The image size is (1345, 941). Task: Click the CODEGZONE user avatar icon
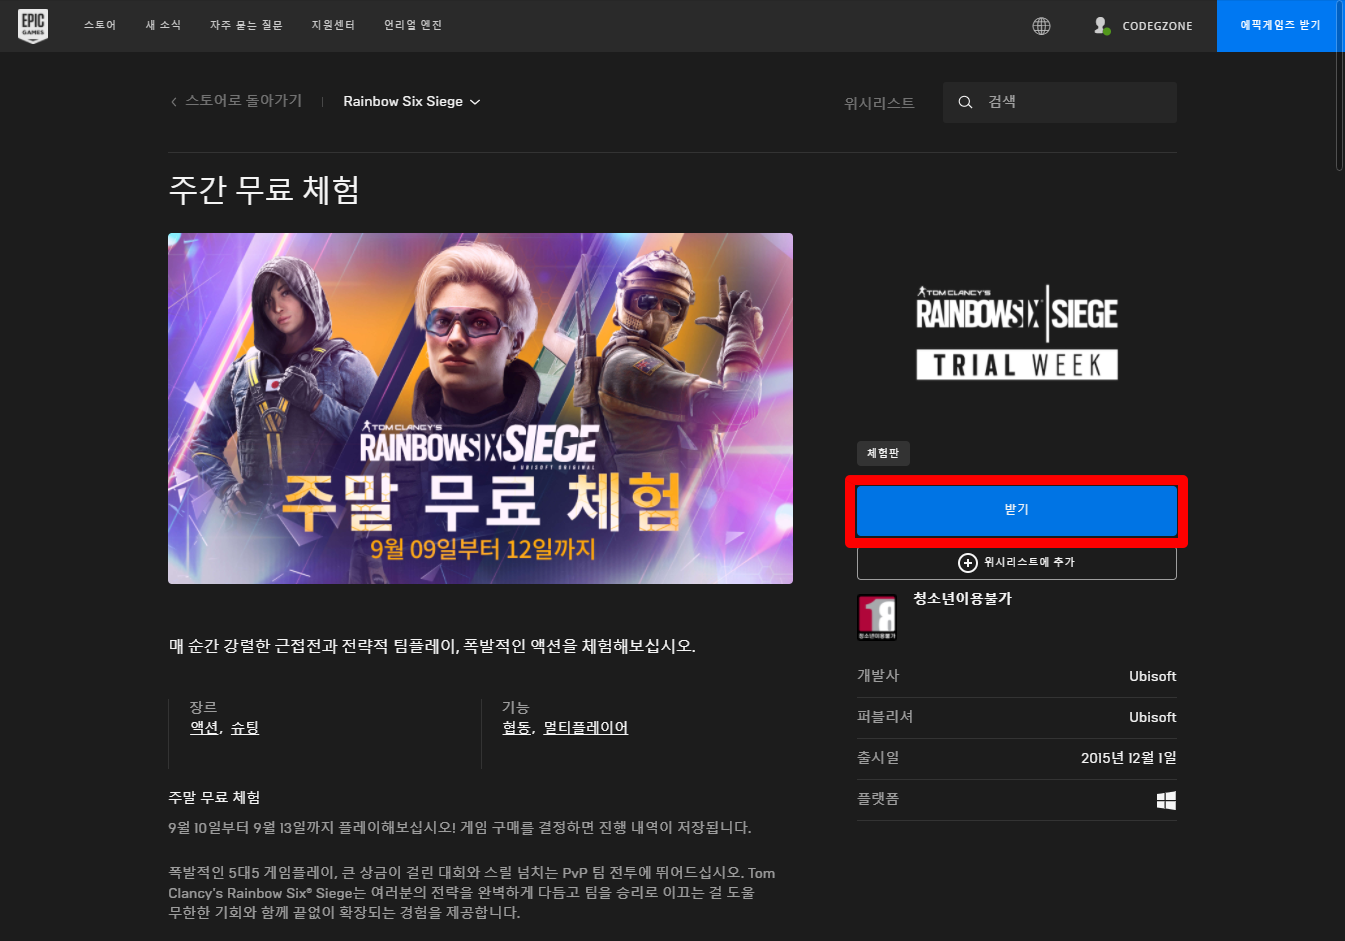tap(1102, 26)
